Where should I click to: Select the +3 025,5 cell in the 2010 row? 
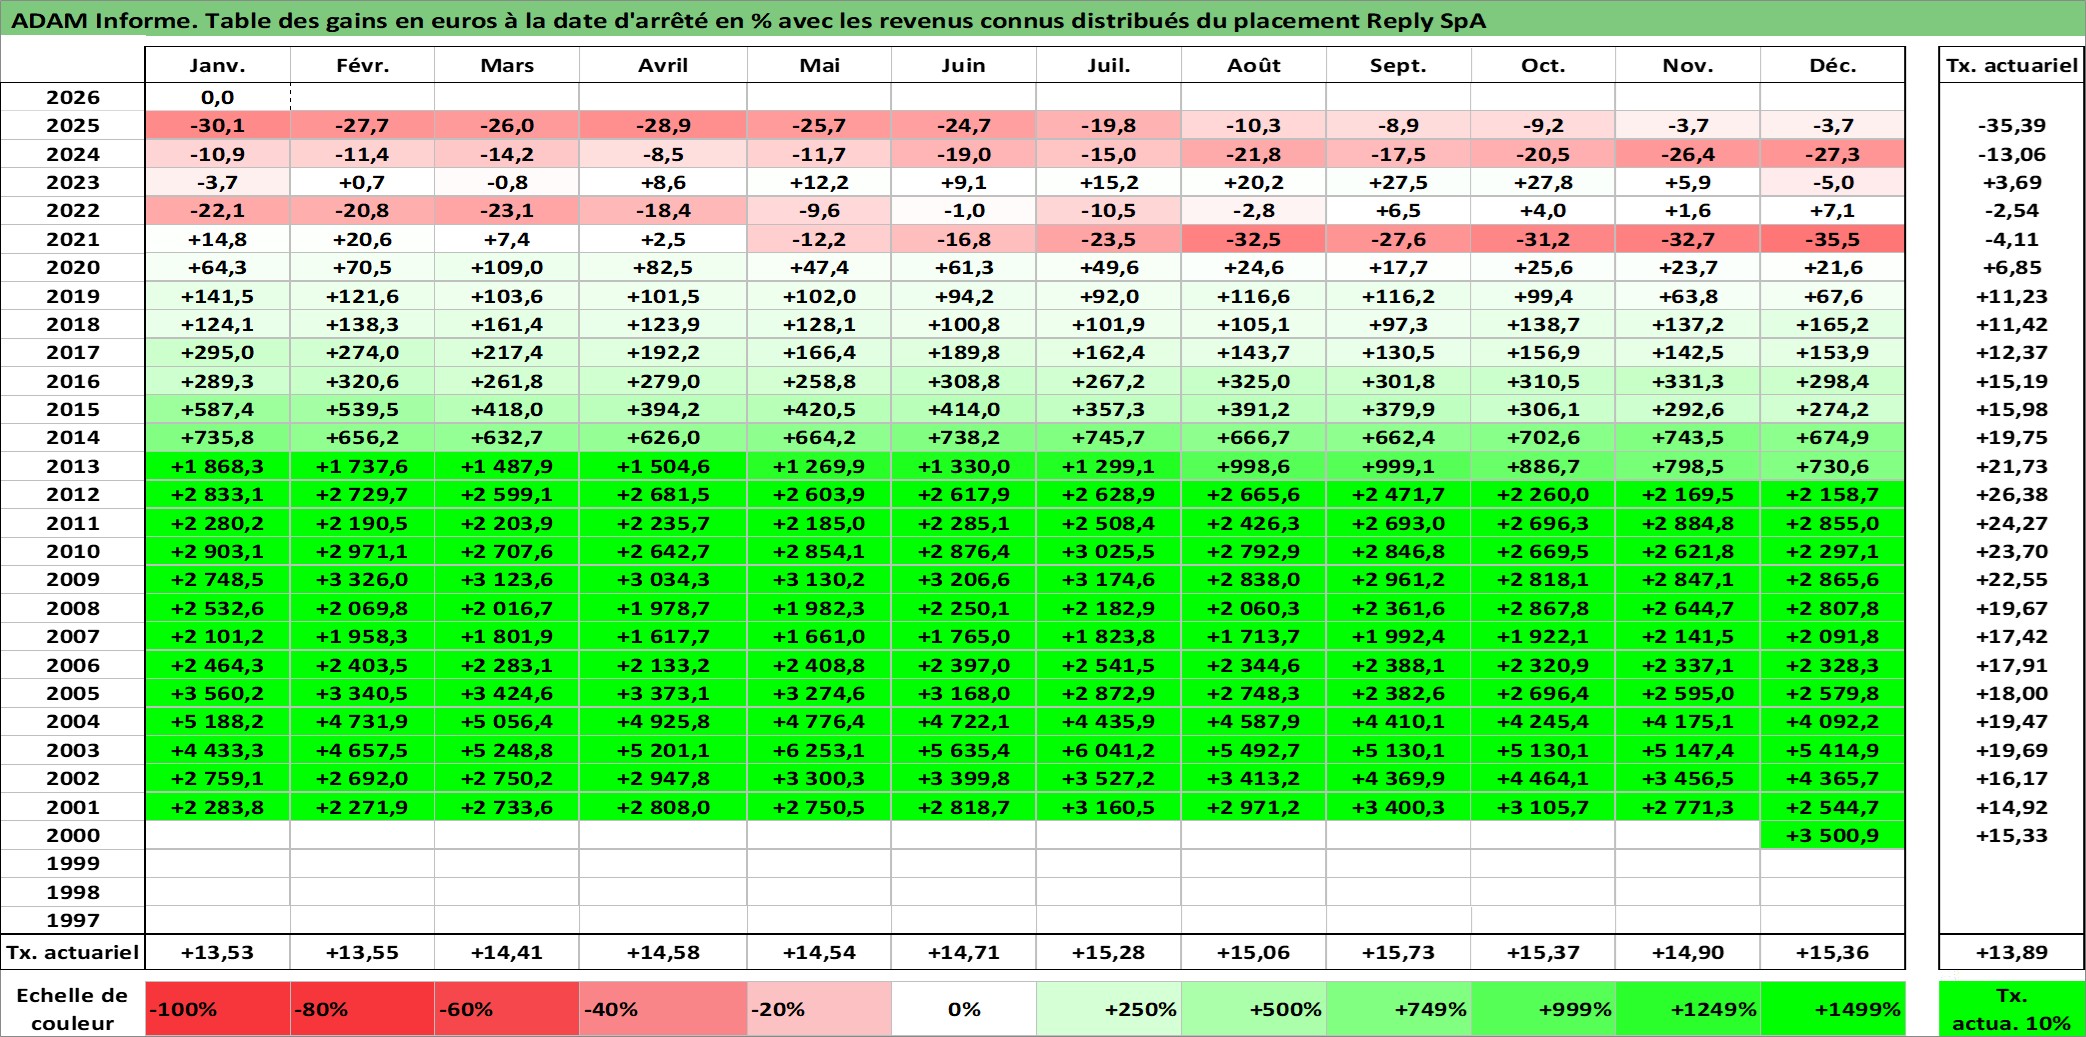(1108, 551)
